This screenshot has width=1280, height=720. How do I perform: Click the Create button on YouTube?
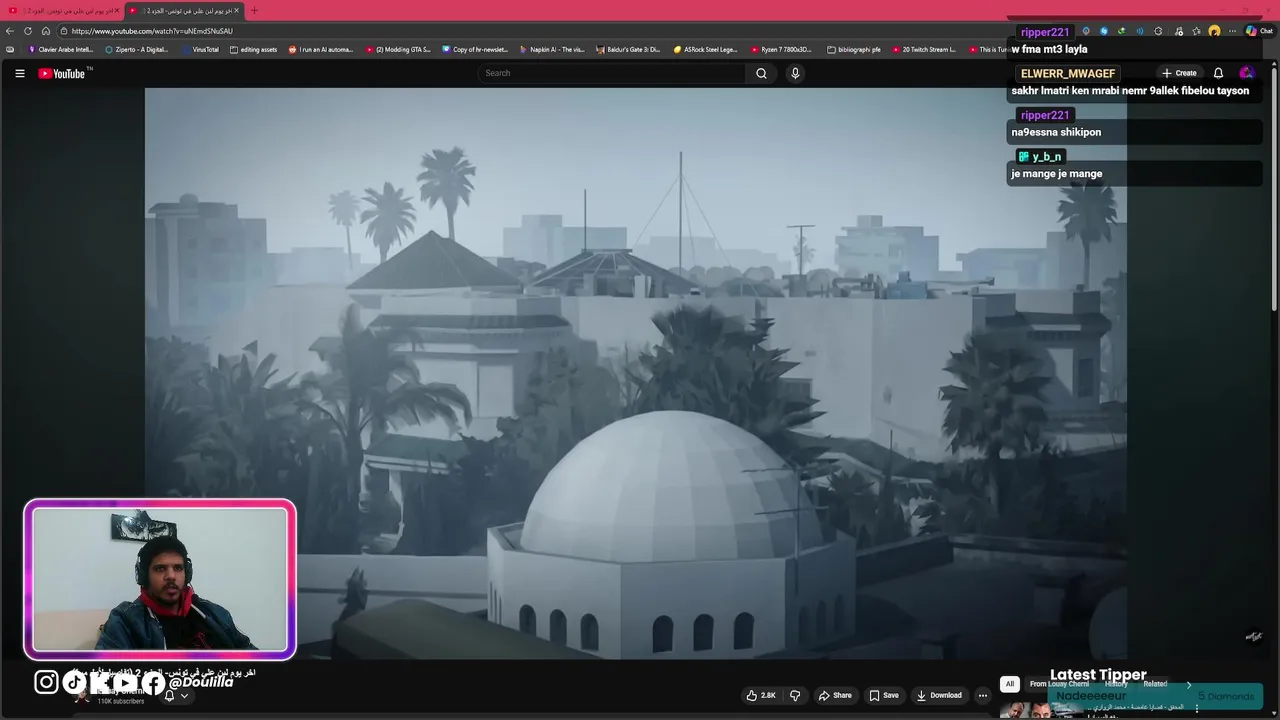1179,73
